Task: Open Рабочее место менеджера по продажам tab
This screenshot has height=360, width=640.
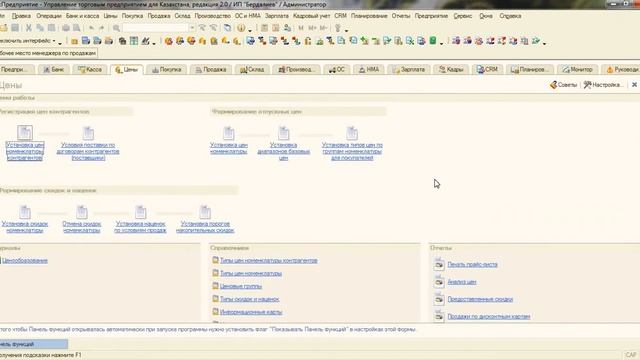Action: tap(49, 53)
